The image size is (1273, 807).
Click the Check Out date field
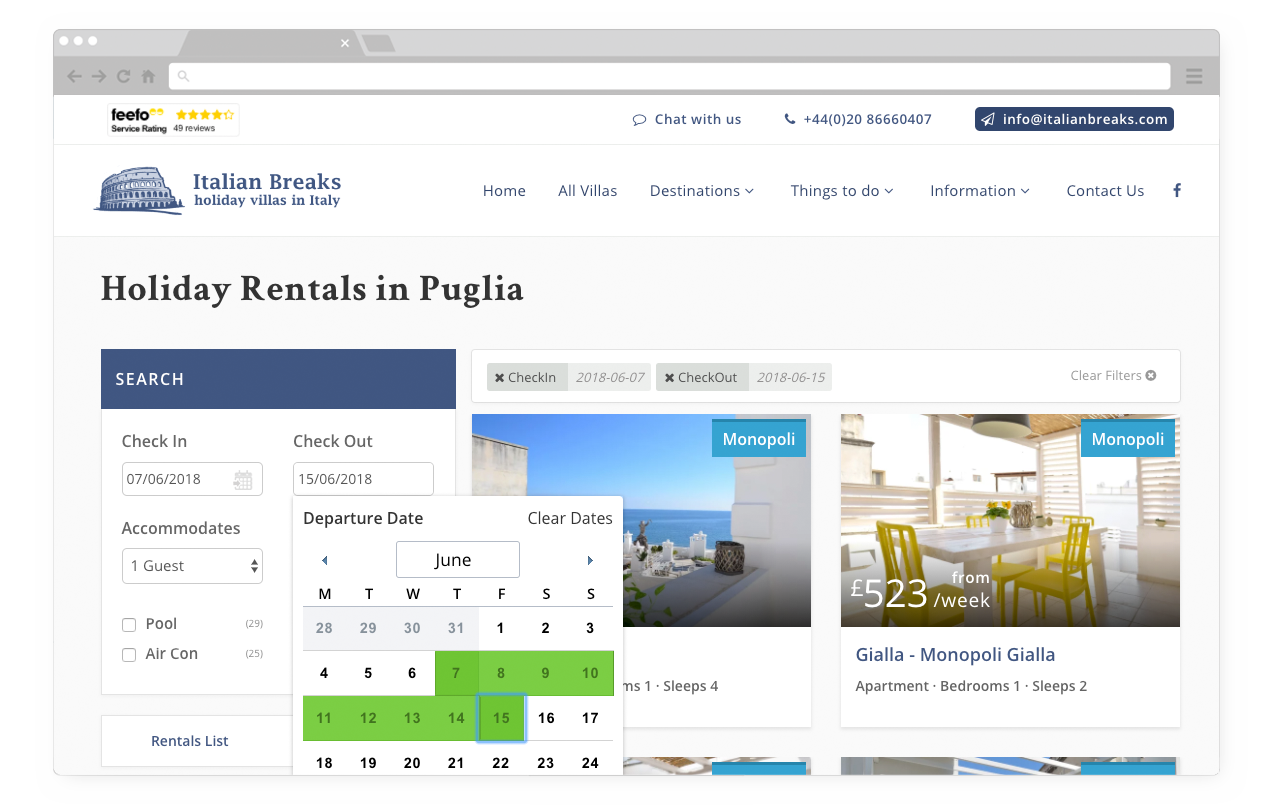[363, 479]
